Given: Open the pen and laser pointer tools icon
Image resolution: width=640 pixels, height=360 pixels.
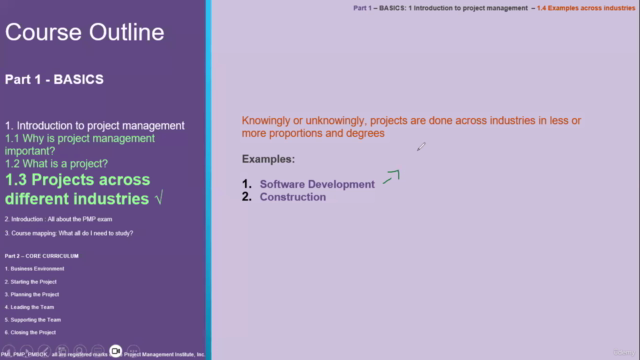Looking at the screenshot, I should (44, 351).
